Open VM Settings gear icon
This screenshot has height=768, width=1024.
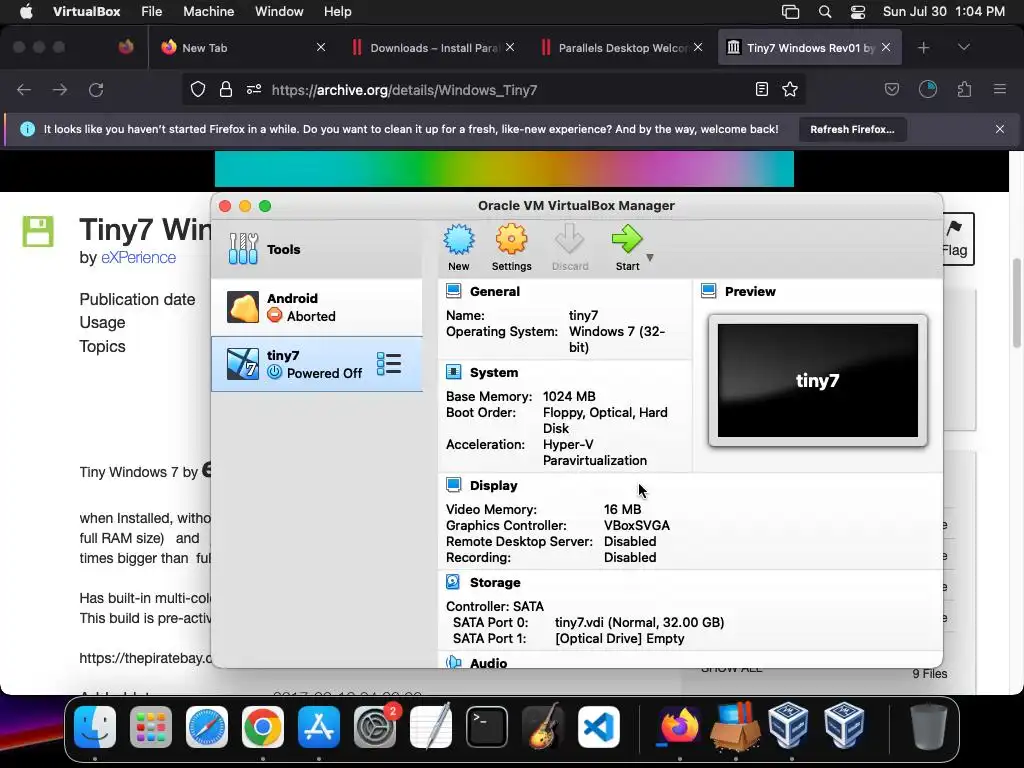click(511, 247)
